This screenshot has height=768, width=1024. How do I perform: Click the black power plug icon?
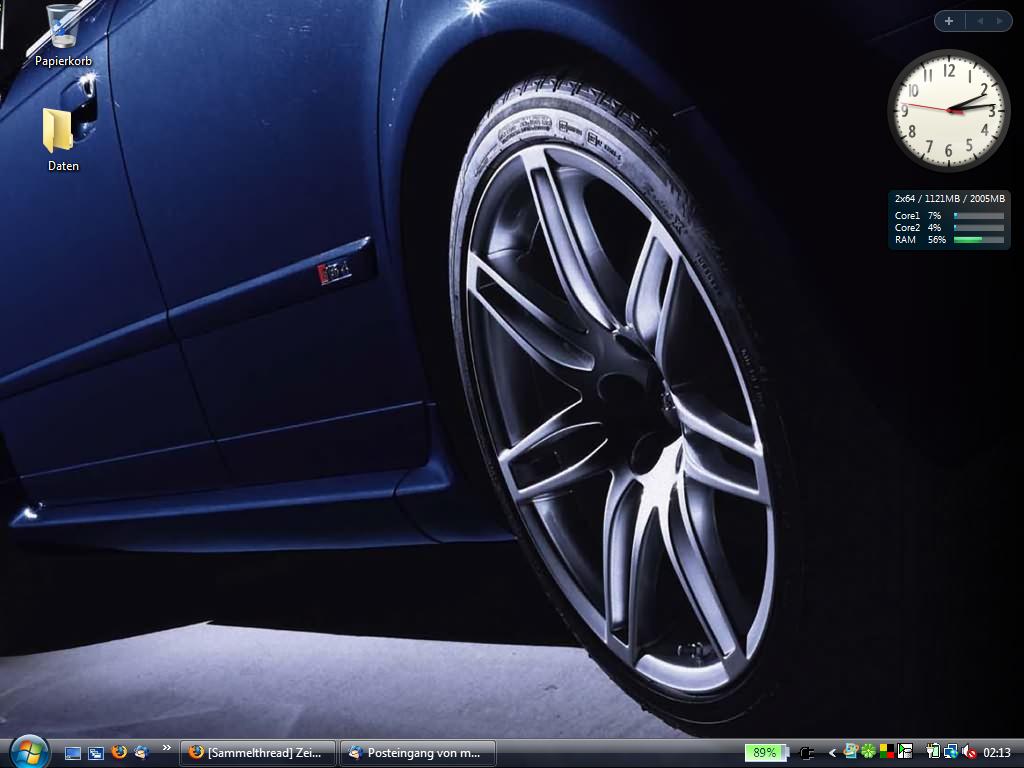coord(807,753)
